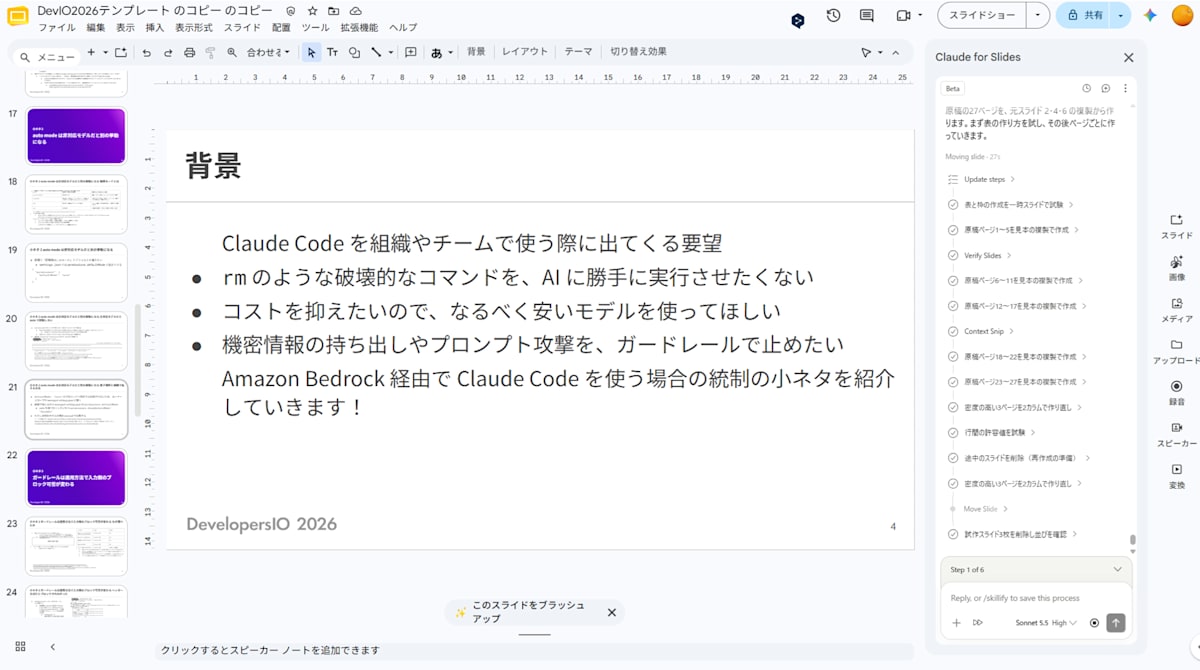Click the cloud document status icon
Screen dimensions: 1200x670
click(355, 10)
